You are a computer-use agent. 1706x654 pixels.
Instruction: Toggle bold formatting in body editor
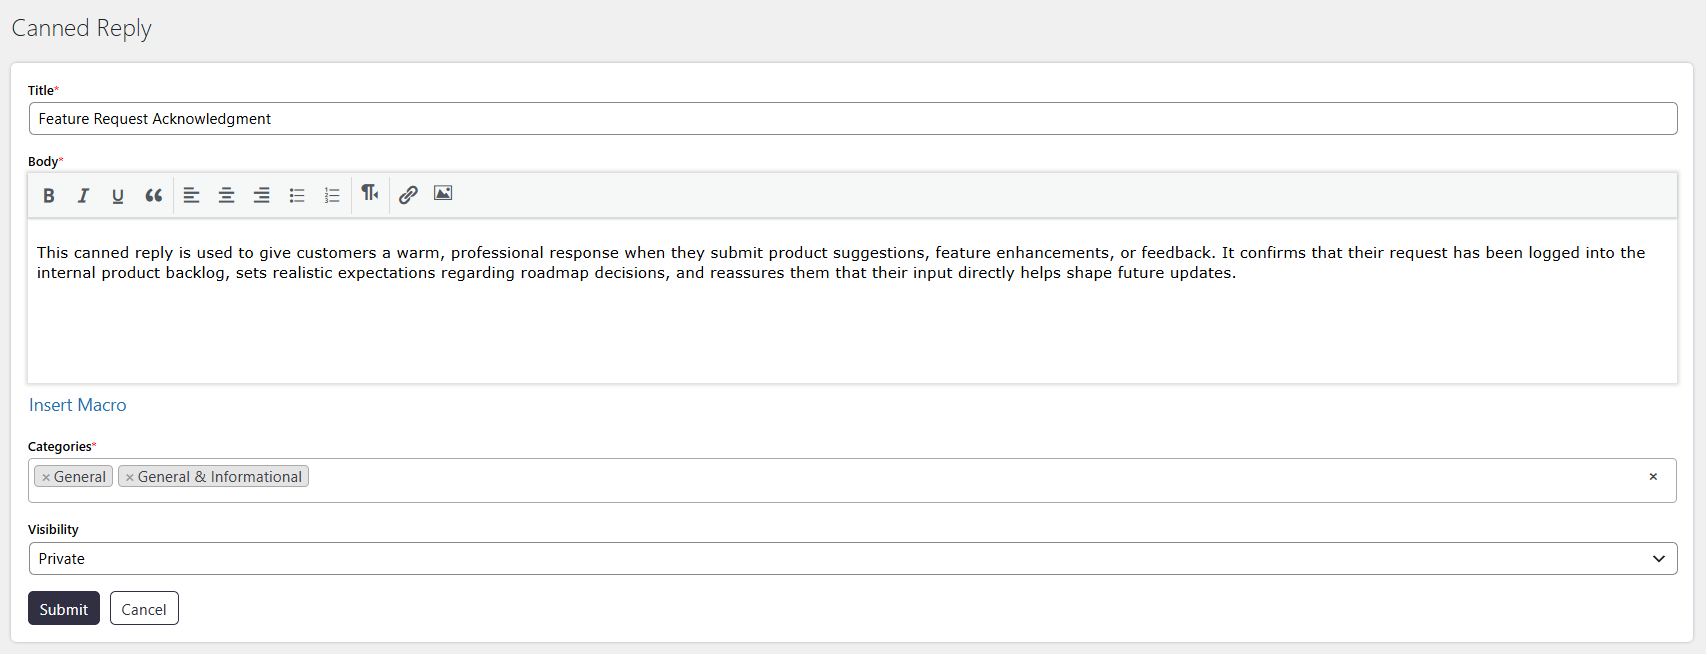point(48,196)
